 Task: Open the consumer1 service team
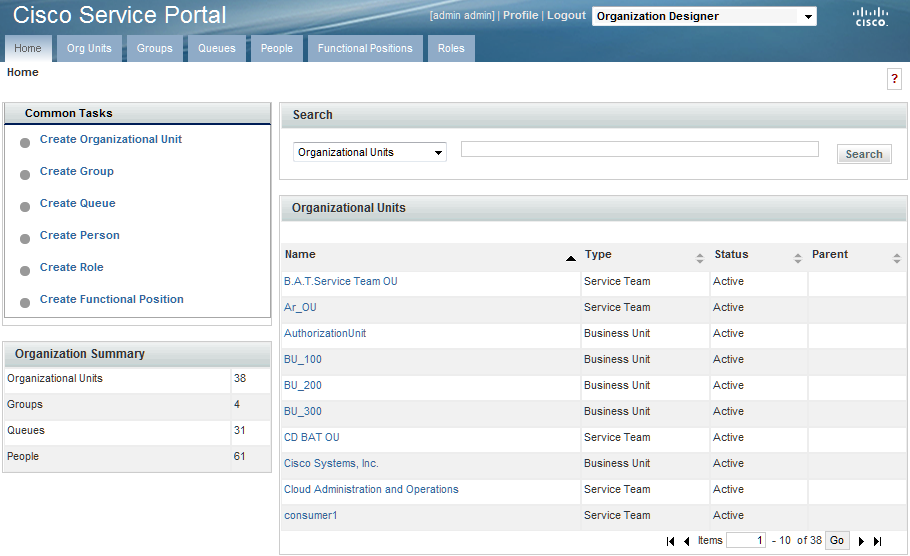[310, 515]
